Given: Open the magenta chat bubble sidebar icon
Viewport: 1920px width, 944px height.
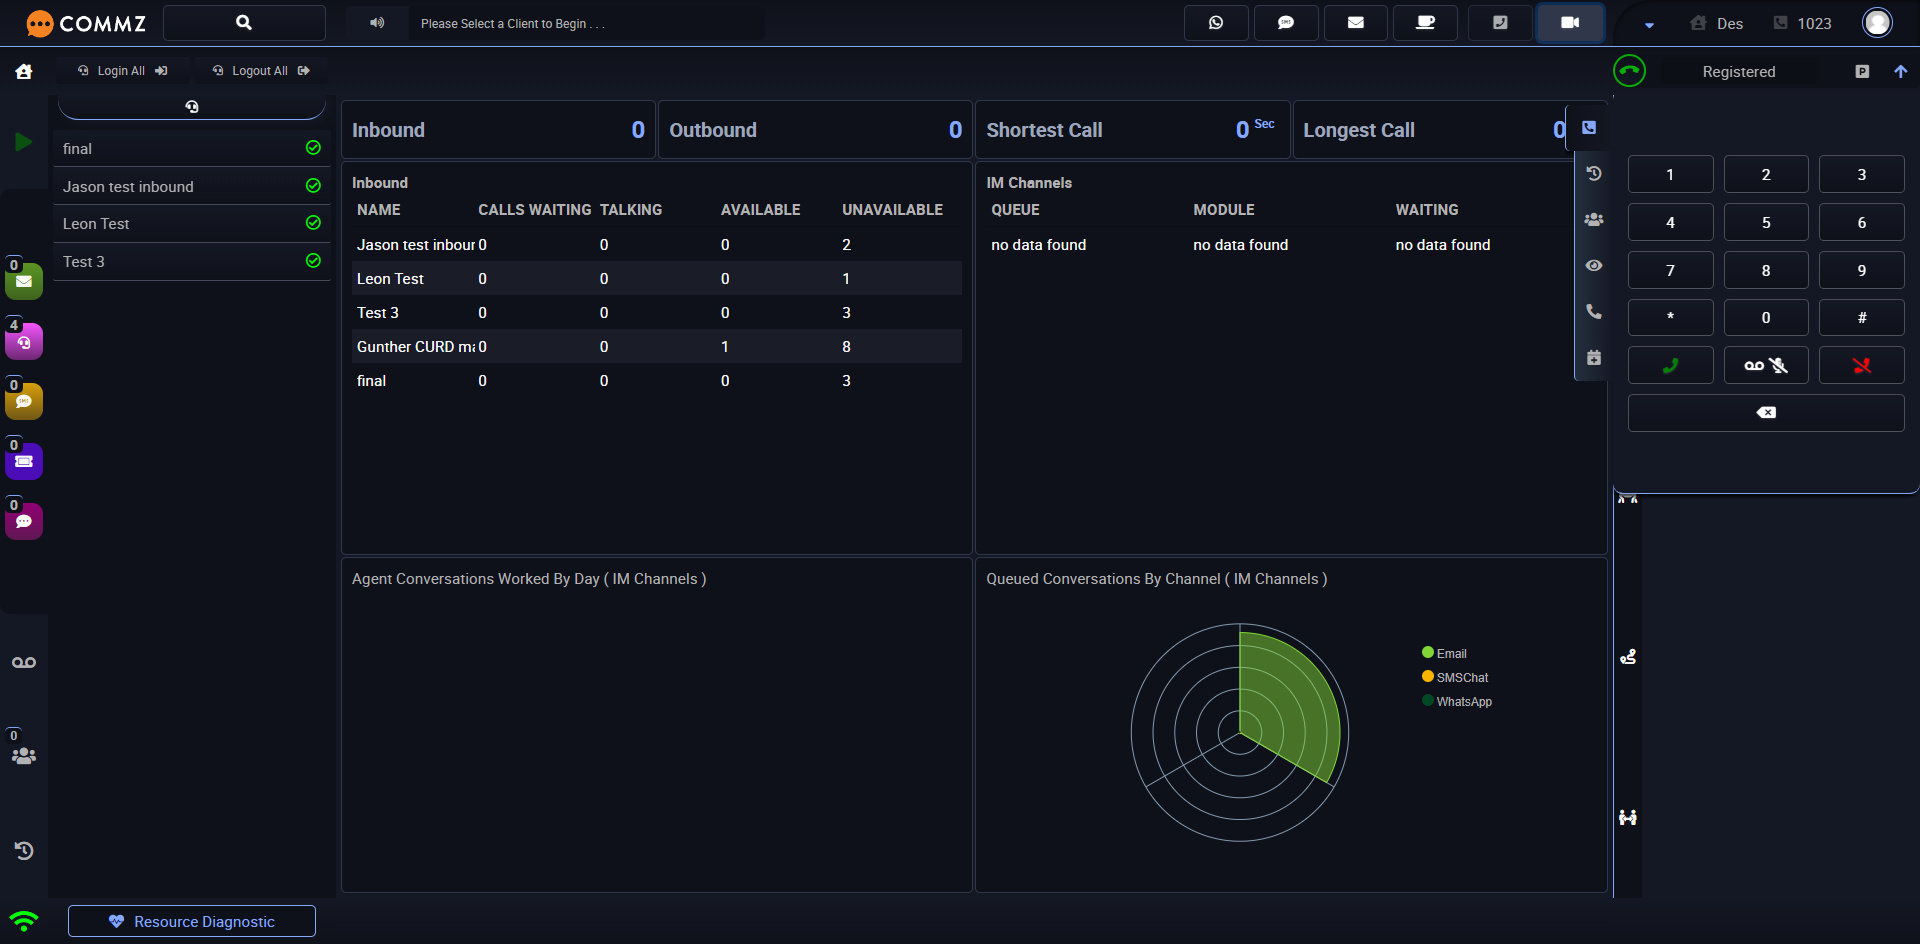Looking at the screenshot, I should pyautogui.click(x=24, y=522).
